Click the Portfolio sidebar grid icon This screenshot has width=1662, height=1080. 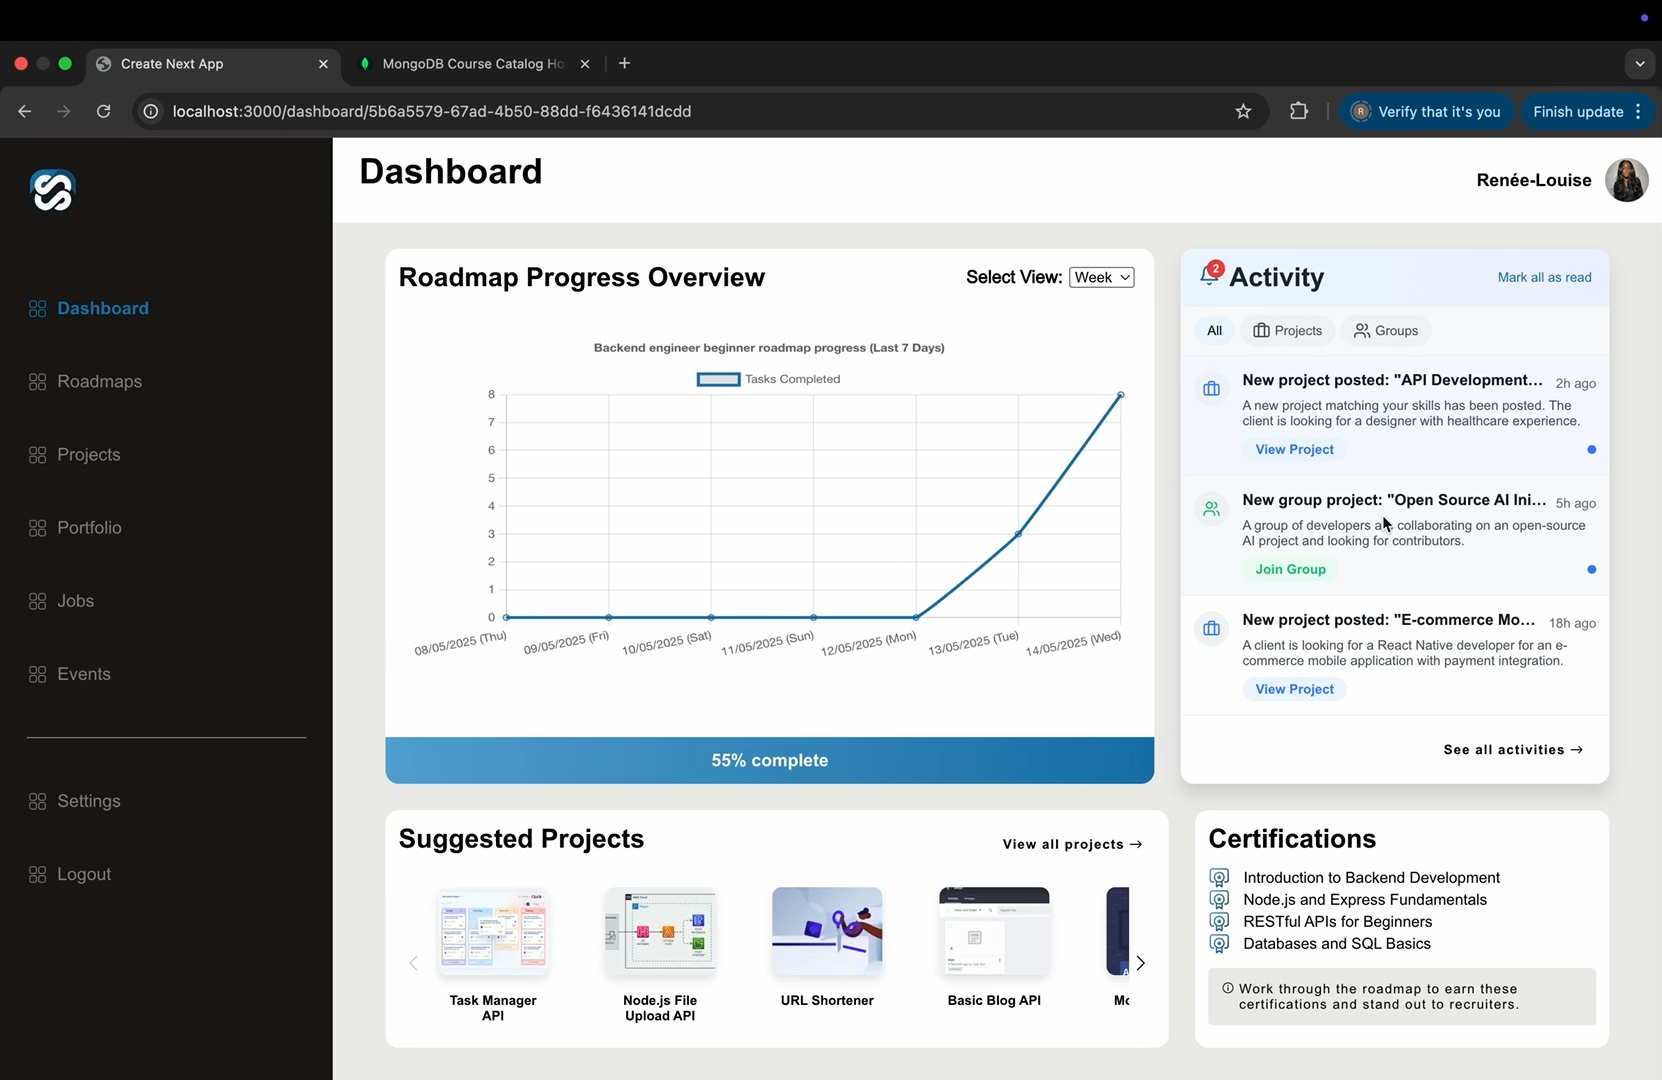tap(38, 528)
